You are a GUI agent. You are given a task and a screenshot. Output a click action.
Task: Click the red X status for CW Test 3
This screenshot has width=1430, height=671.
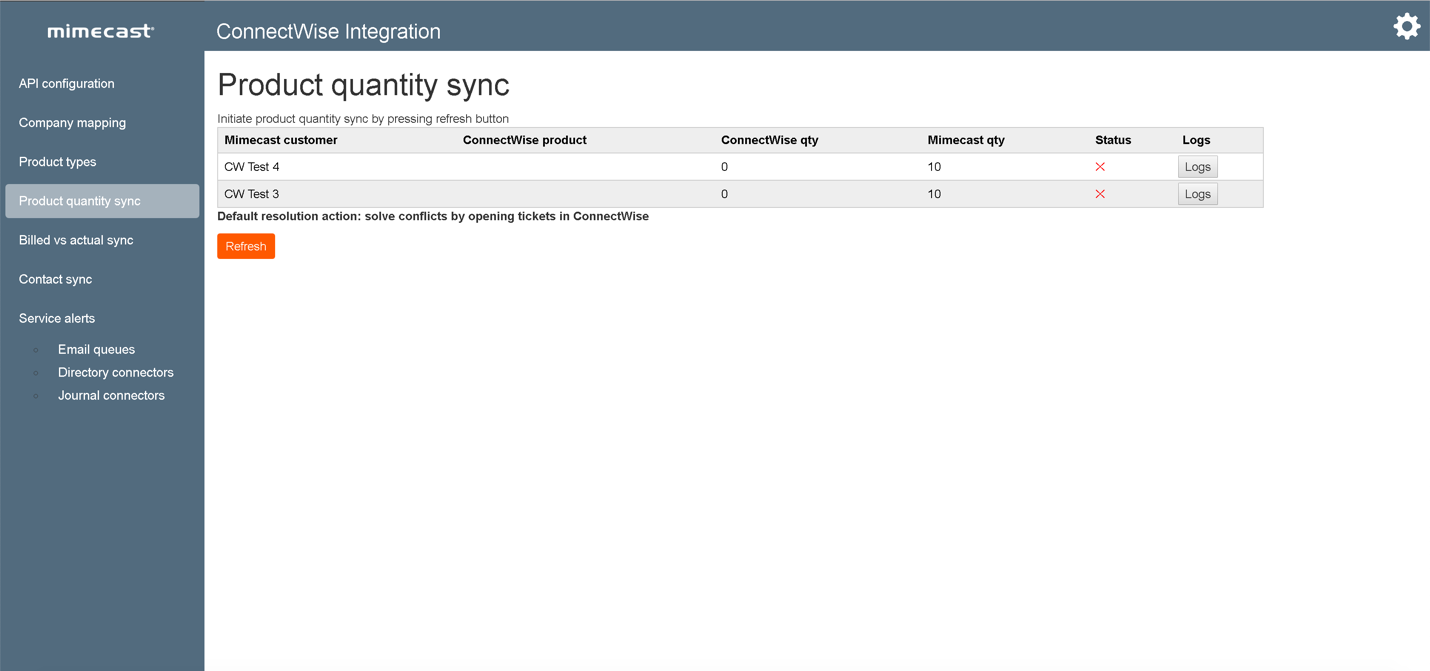(x=1100, y=193)
